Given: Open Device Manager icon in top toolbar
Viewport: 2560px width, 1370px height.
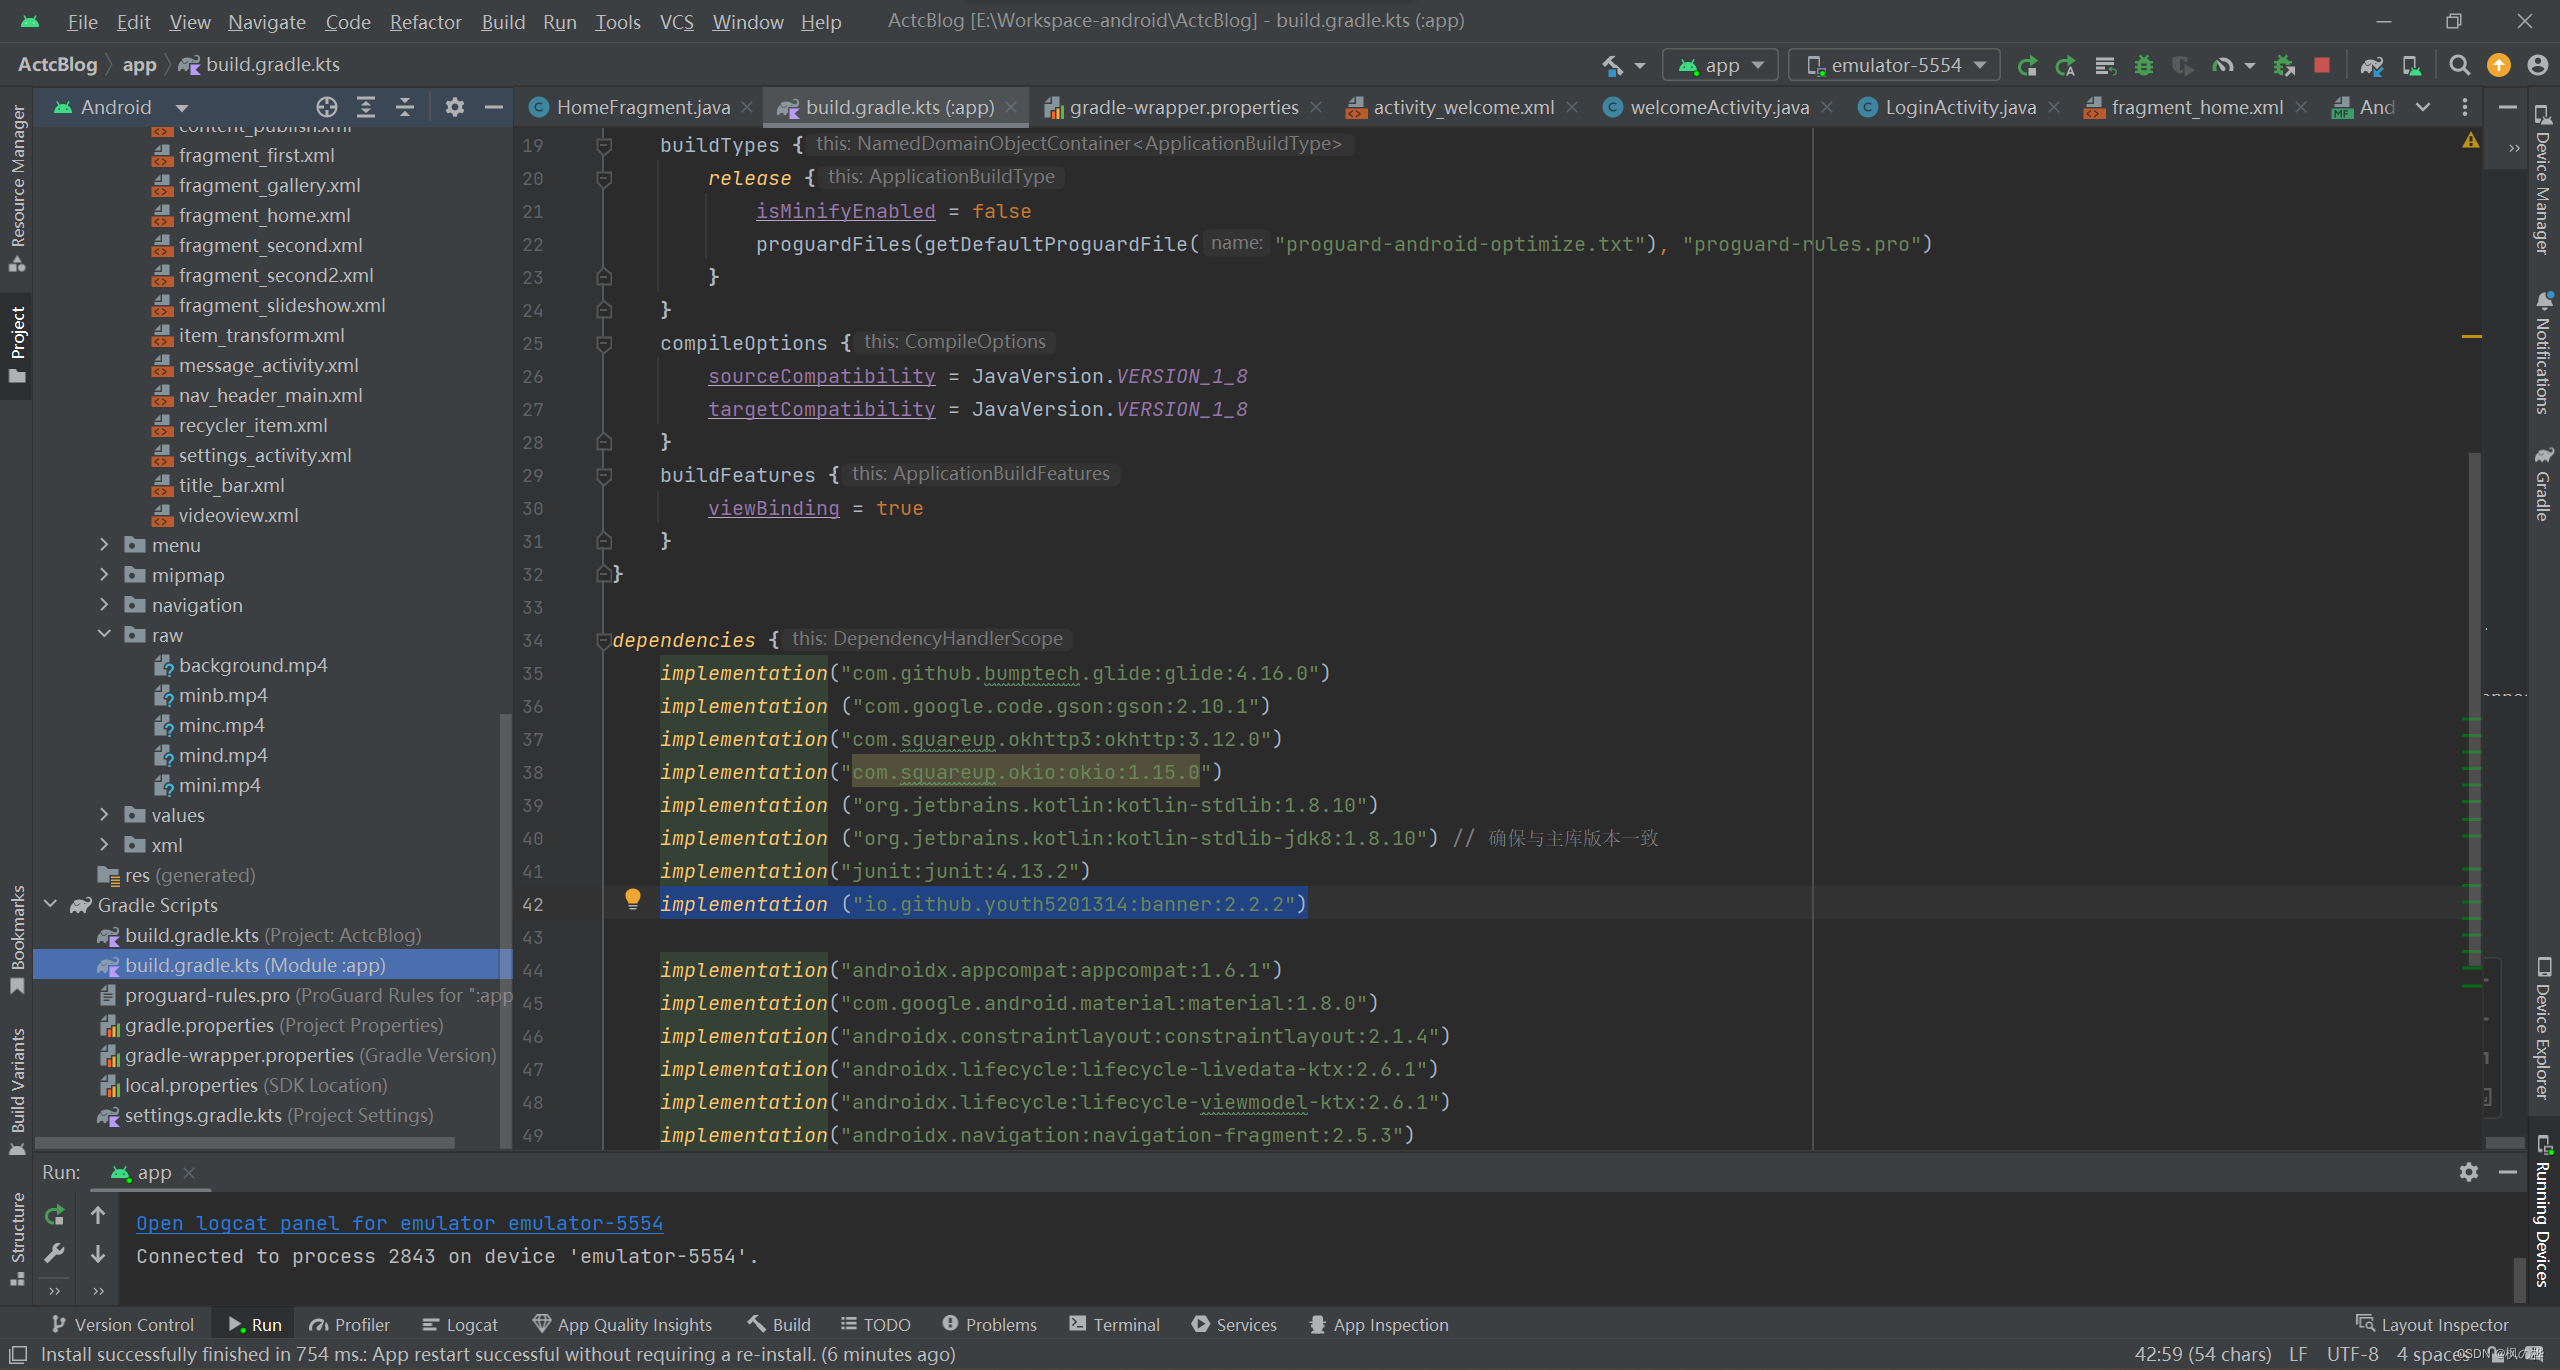Looking at the screenshot, I should click(x=2411, y=66).
